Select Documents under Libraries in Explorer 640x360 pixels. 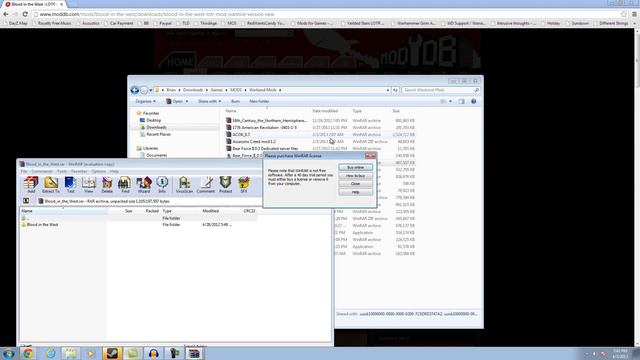click(156, 155)
